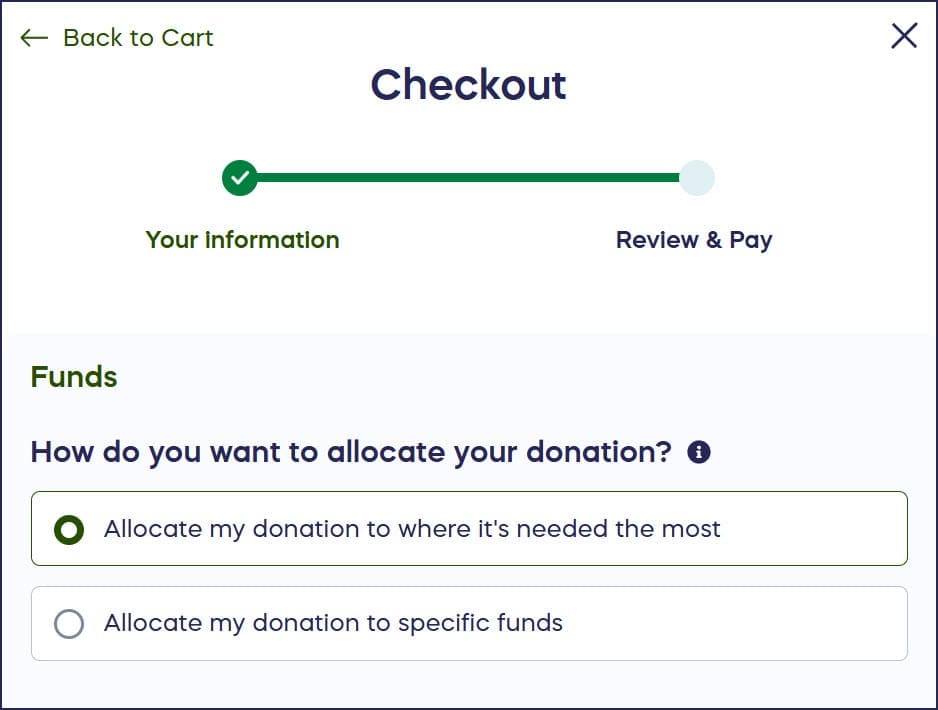Viewport: 938px width, 710px height.
Task: Click the green checkmark step icon
Action: tap(240, 178)
